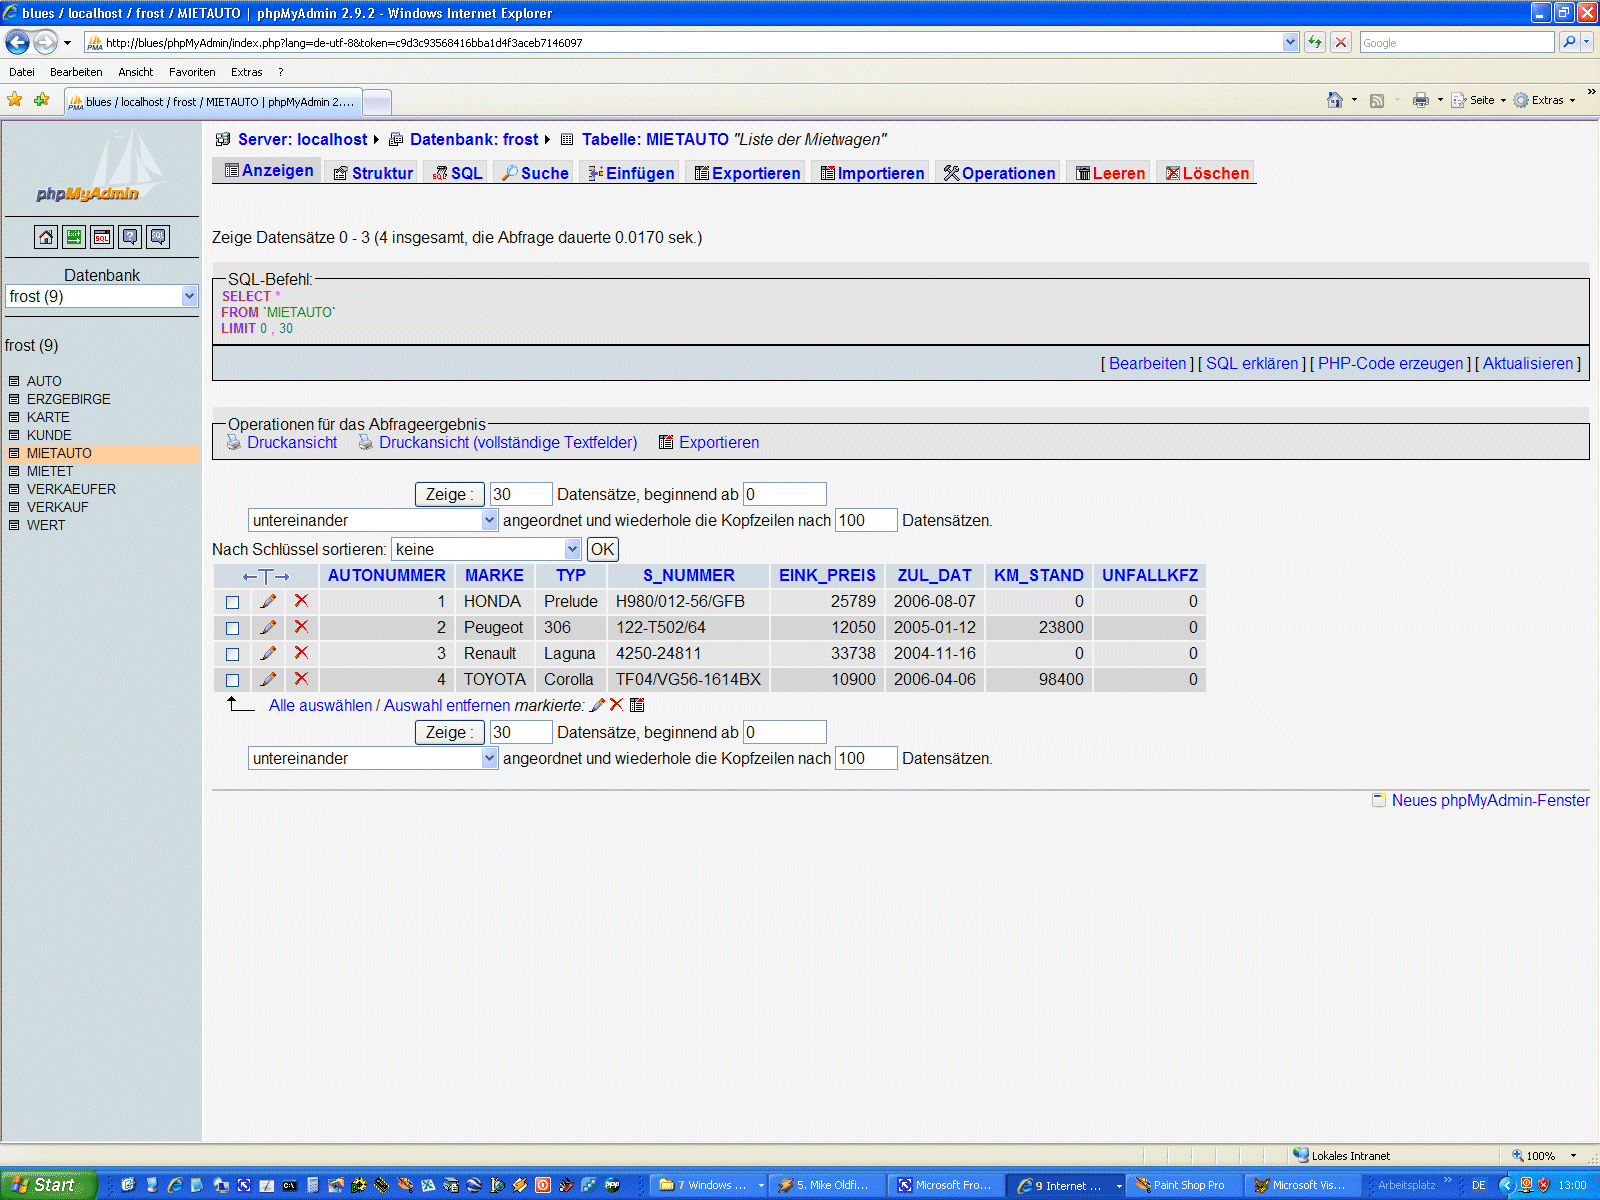Click the upper repeat headers field showing 100
Screen dimensions: 1600x1200
point(866,520)
